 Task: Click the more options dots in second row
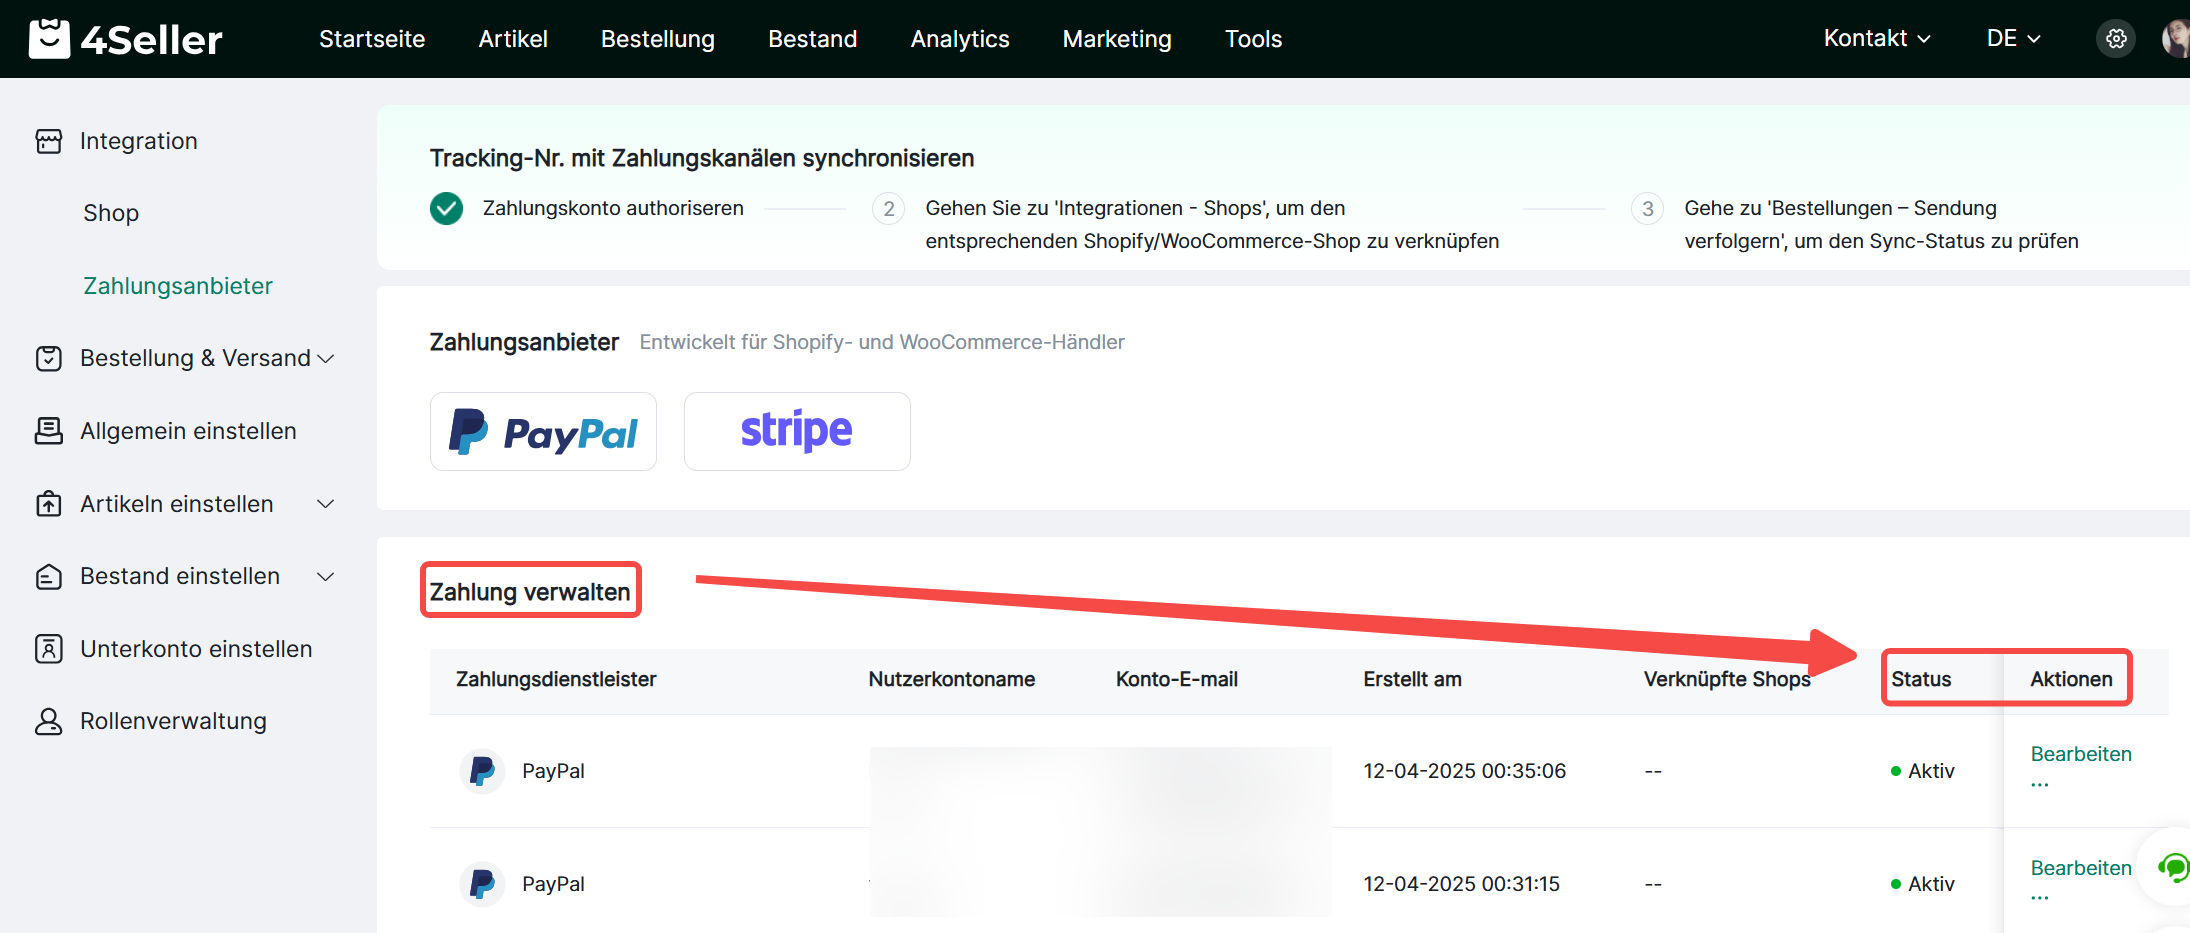tap(2040, 898)
